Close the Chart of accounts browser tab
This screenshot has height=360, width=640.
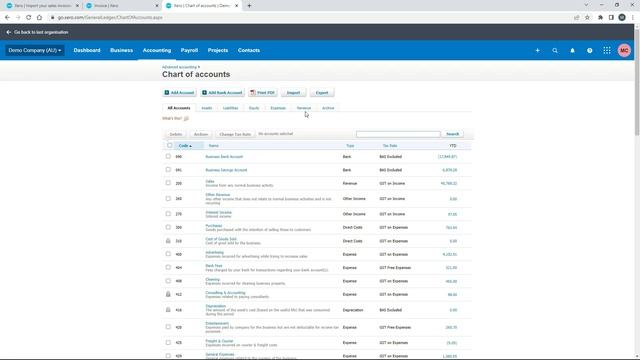236,6
